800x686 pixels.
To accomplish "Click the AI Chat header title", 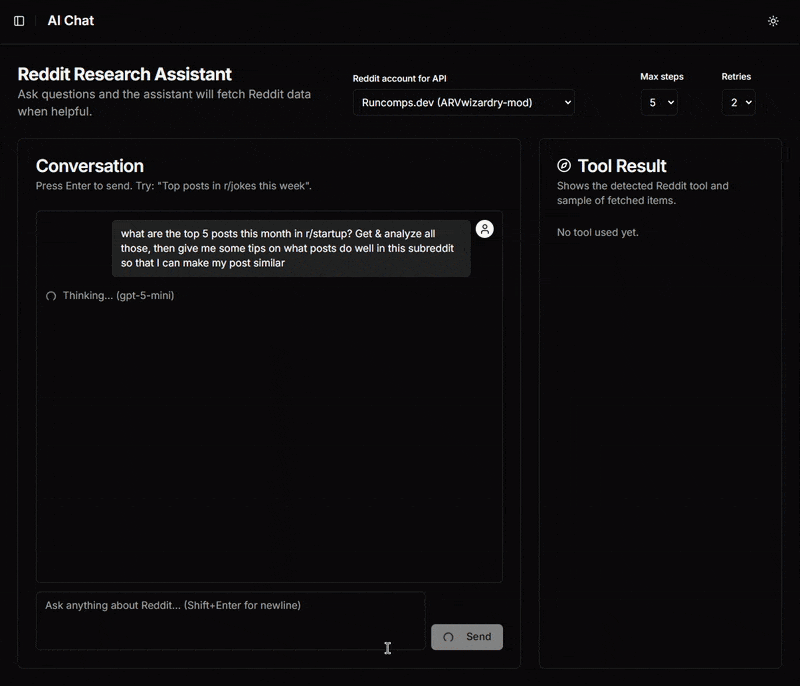I will pos(71,21).
